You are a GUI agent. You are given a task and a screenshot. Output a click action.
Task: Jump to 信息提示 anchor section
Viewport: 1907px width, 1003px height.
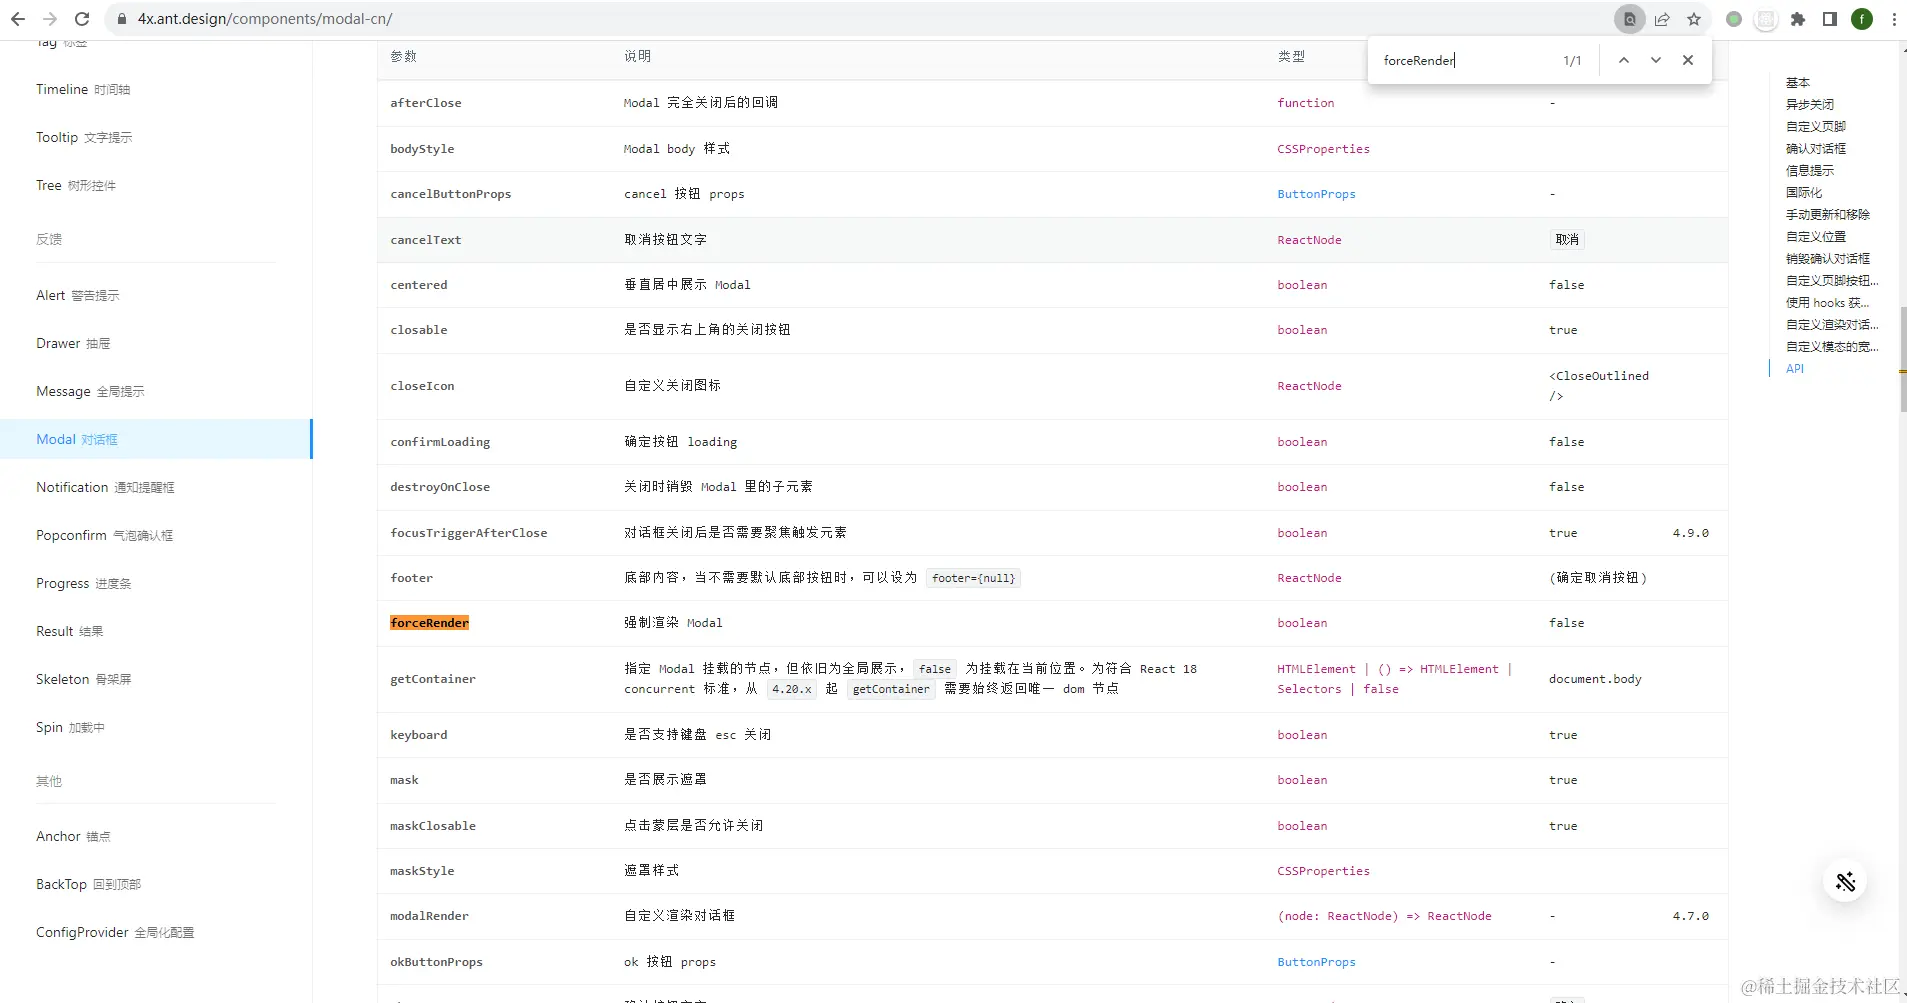(x=1810, y=170)
